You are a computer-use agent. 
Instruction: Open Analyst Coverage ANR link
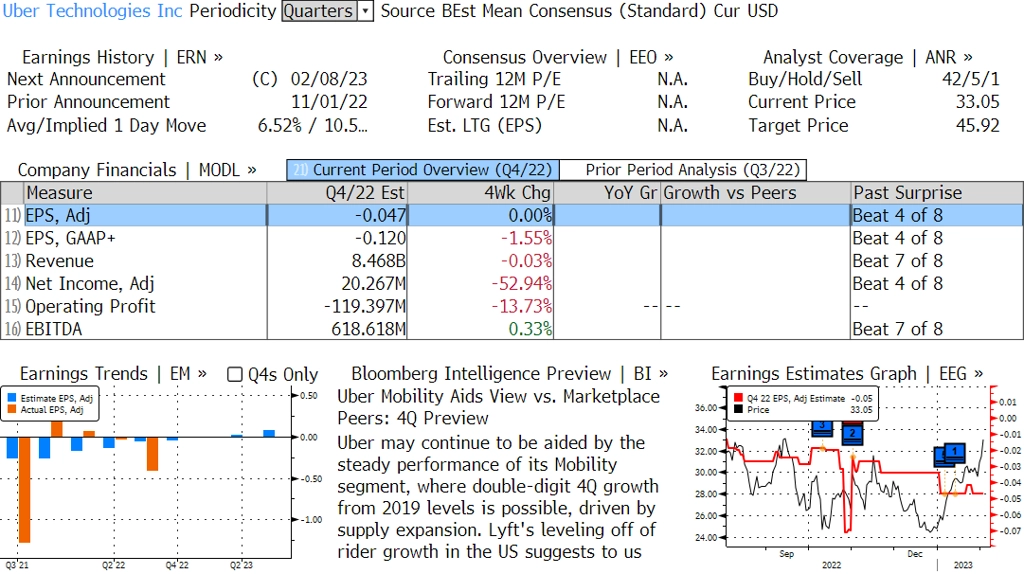867,57
